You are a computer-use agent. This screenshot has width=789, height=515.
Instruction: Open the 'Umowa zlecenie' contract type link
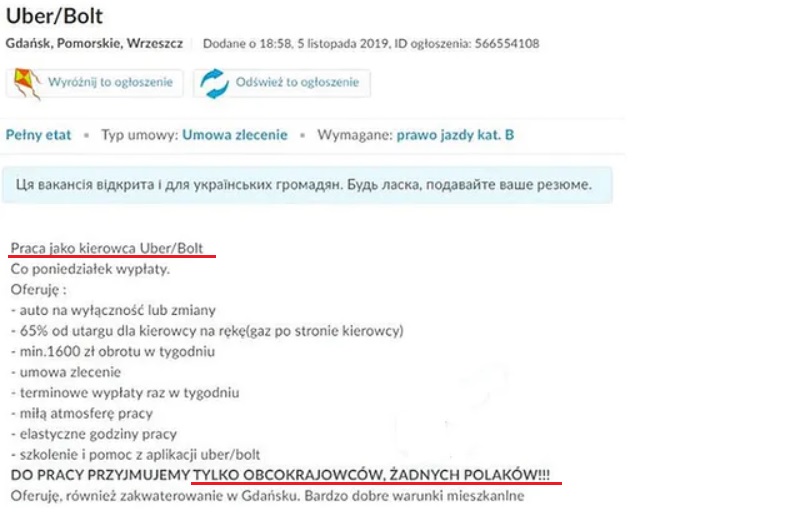click(x=234, y=135)
